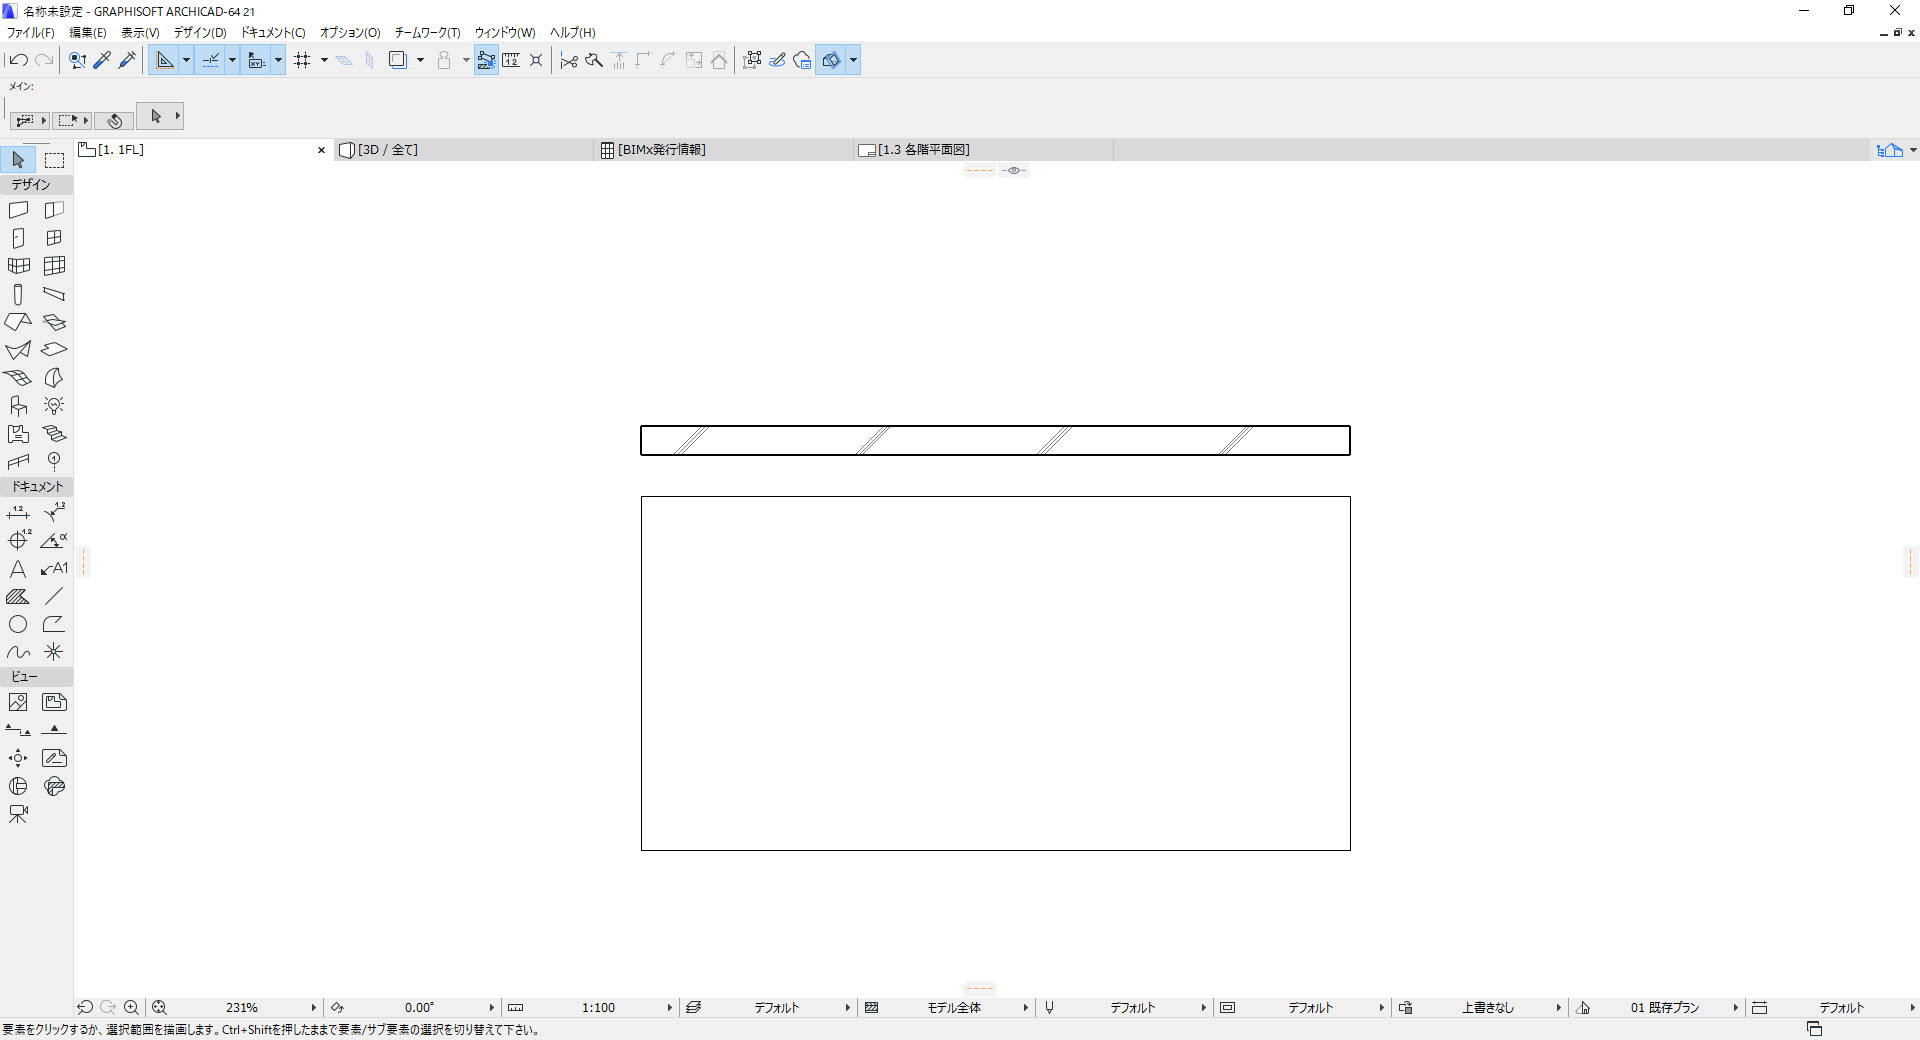Select the Shell tool
Screen dimensions: 1920x1040
(x=18, y=350)
